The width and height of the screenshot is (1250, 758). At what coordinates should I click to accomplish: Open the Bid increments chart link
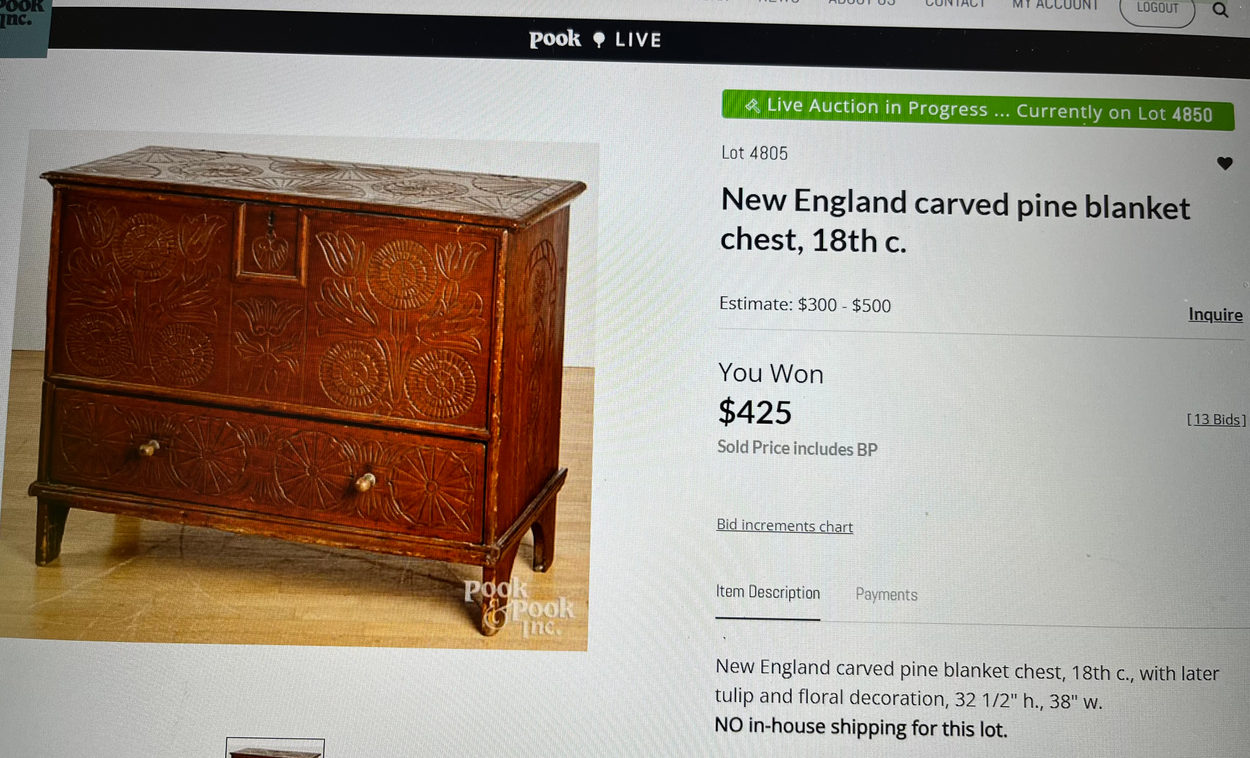(785, 526)
